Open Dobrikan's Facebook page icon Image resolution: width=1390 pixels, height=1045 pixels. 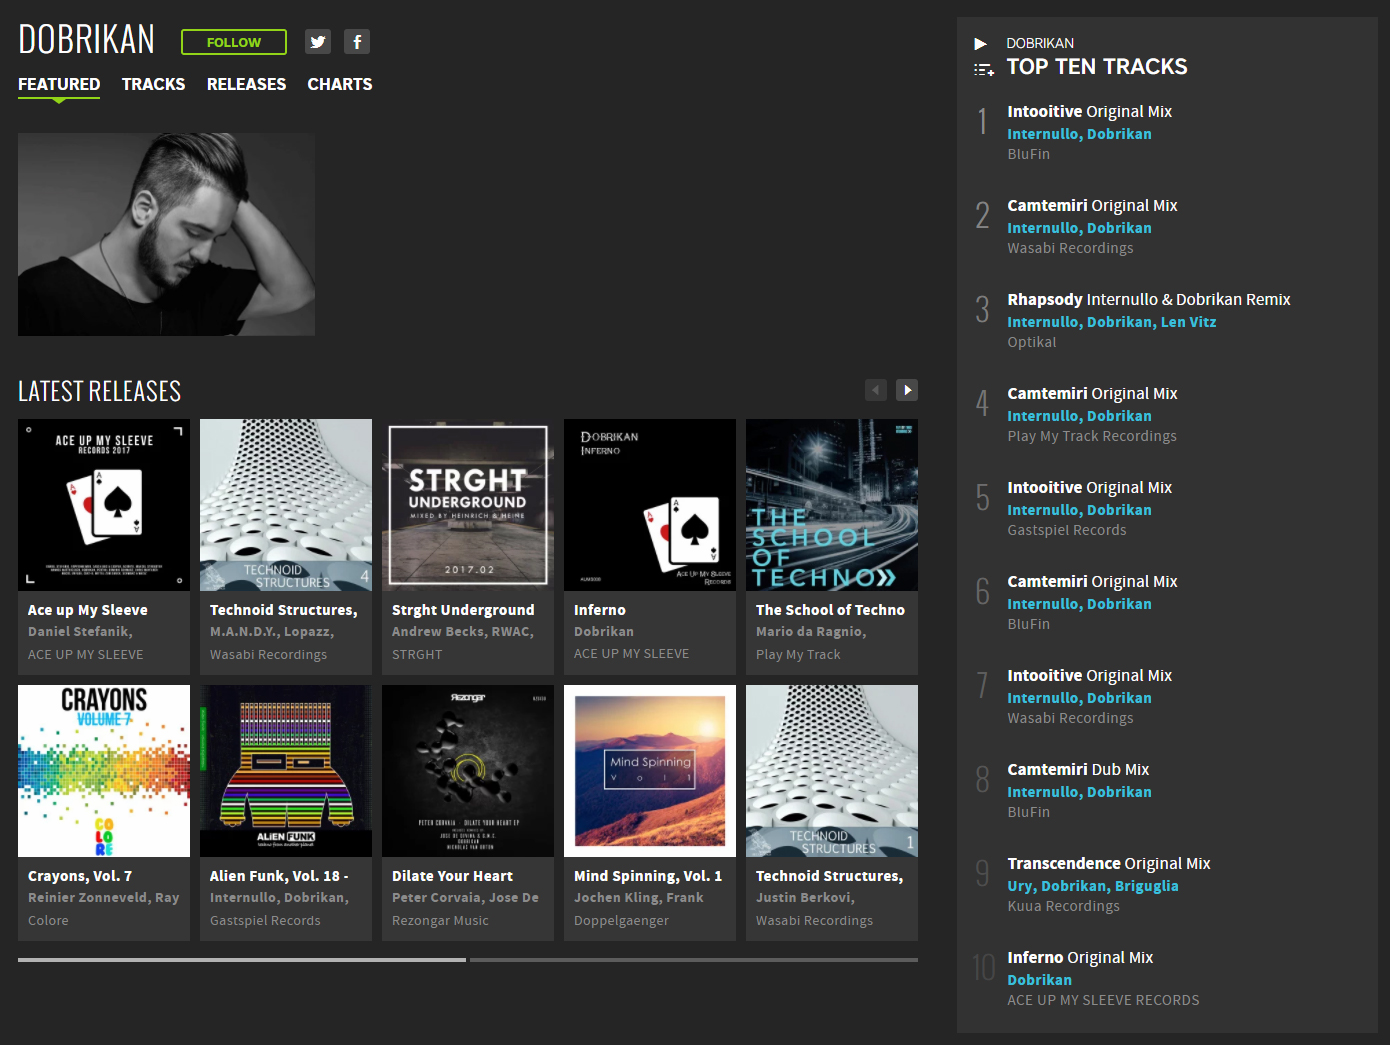357,42
